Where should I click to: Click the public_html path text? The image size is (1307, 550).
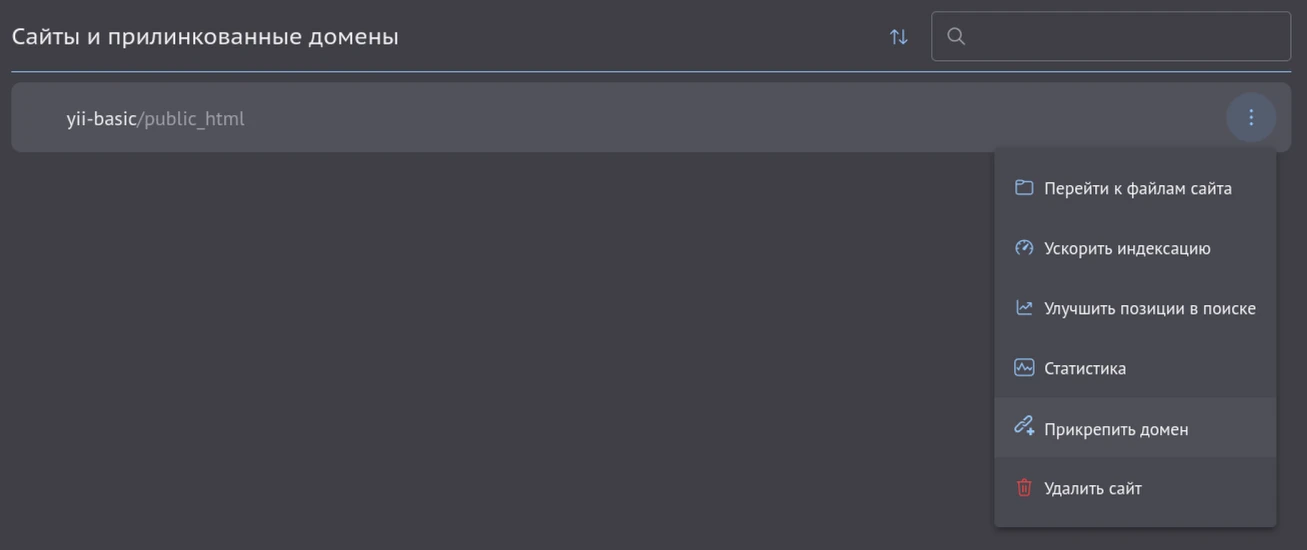click(x=194, y=119)
